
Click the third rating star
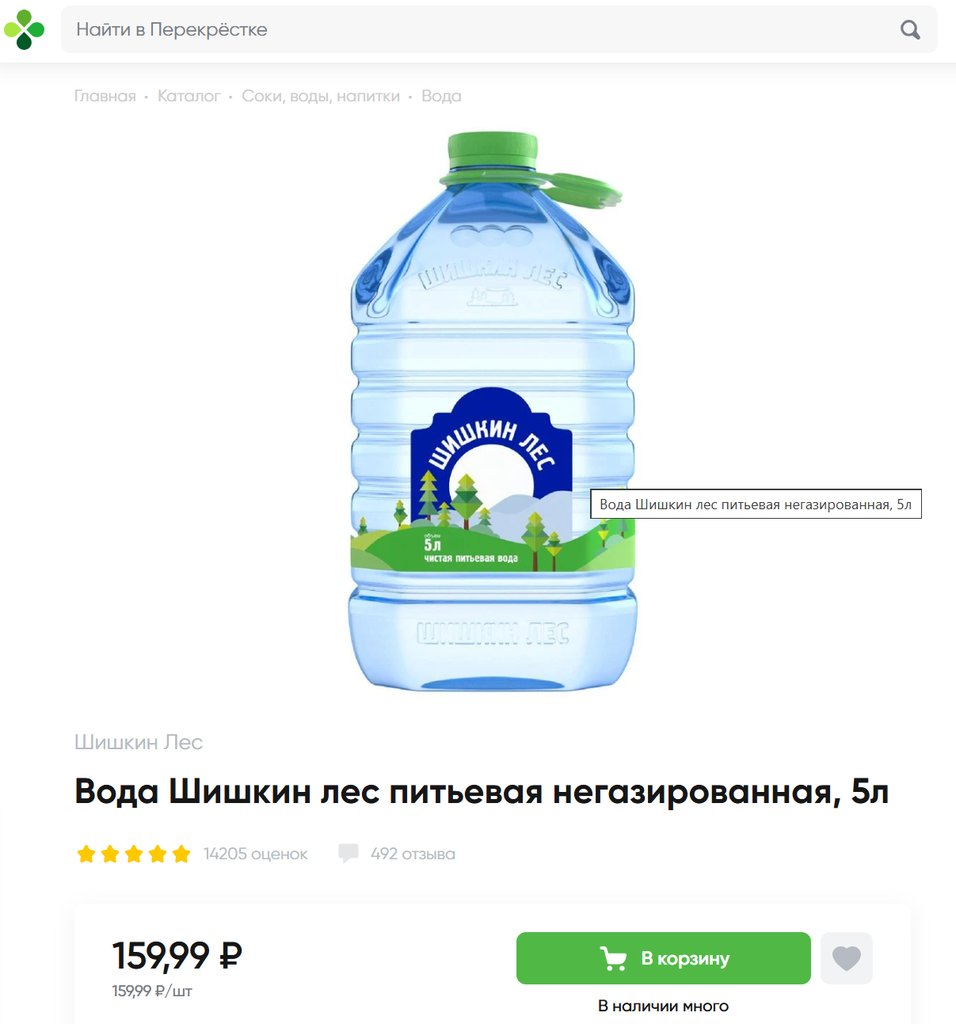134,854
